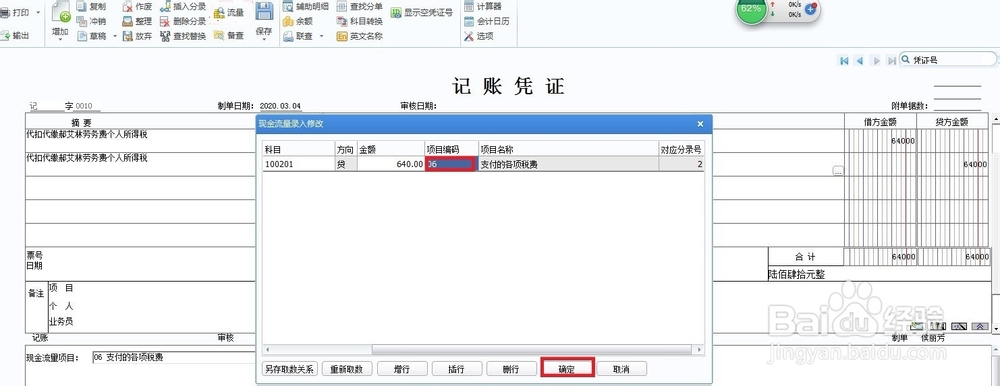Click 查找分单 find sub-voucher icon
The height and width of the screenshot is (386, 1000).
342,6
